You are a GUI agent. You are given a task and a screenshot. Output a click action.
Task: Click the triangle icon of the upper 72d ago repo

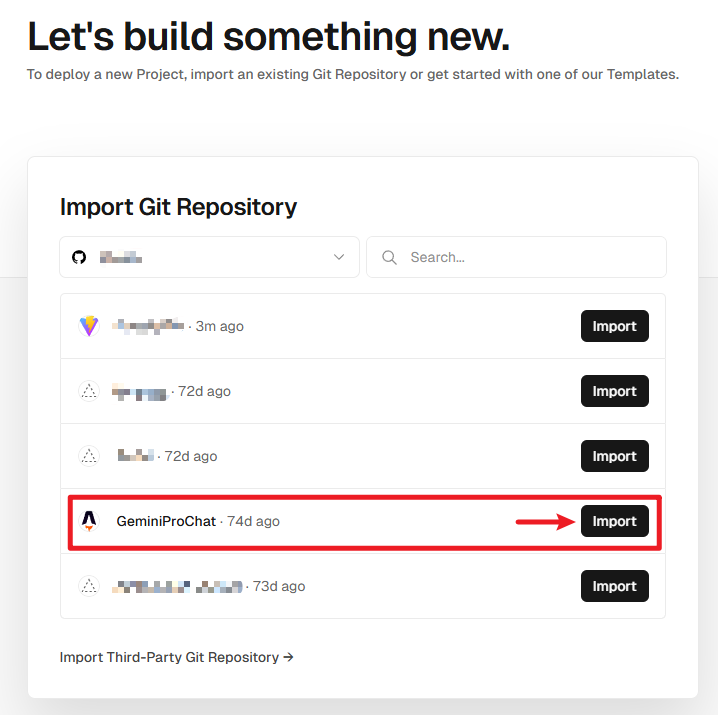[x=89, y=391]
